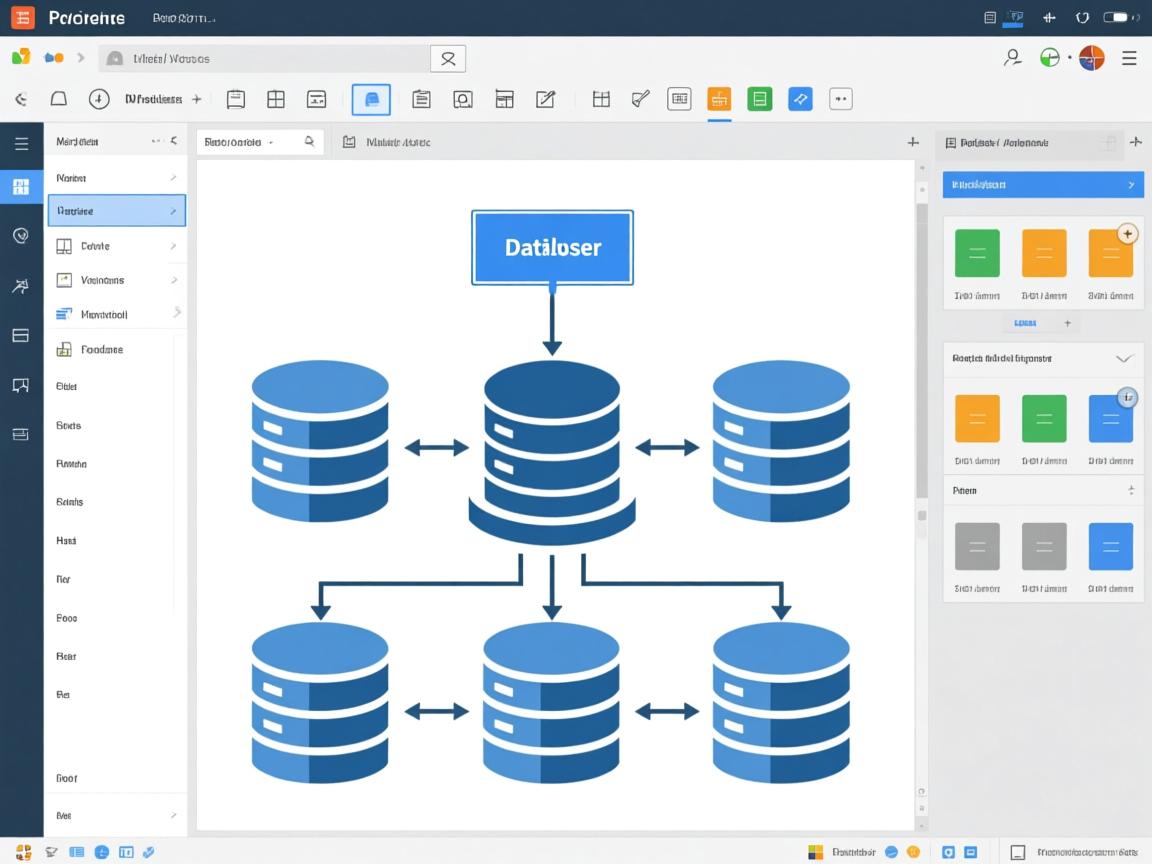
Task: Click the first gray swatch in bottom section
Action: (977, 546)
